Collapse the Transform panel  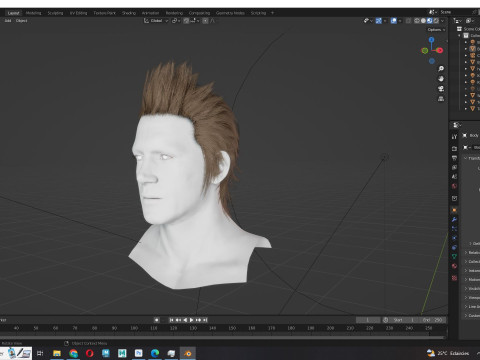coord(466,158)
